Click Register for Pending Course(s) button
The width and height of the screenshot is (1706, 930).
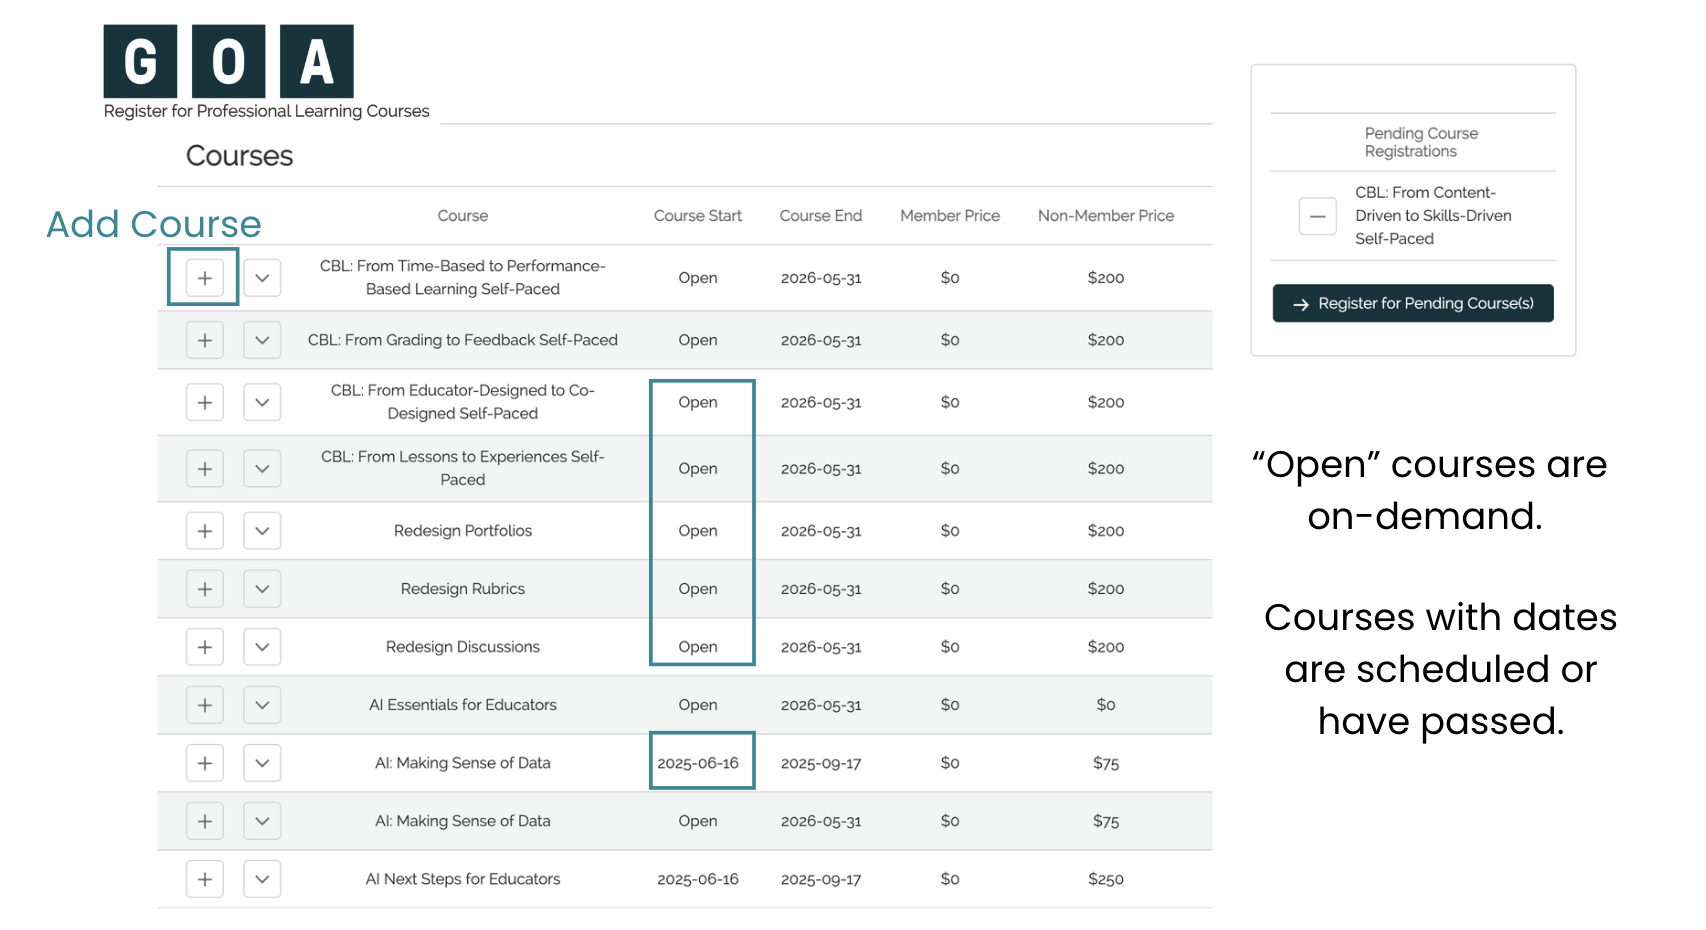pos(1412,304)
